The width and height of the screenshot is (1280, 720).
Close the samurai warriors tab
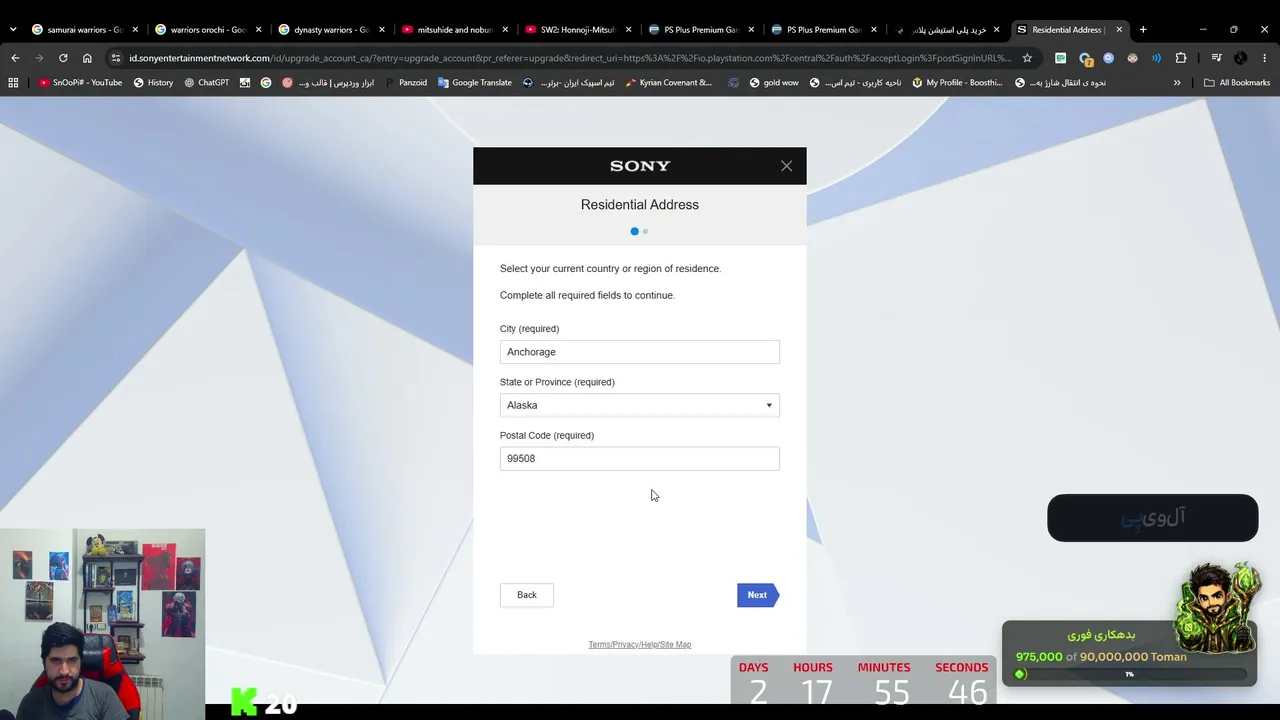135,30
